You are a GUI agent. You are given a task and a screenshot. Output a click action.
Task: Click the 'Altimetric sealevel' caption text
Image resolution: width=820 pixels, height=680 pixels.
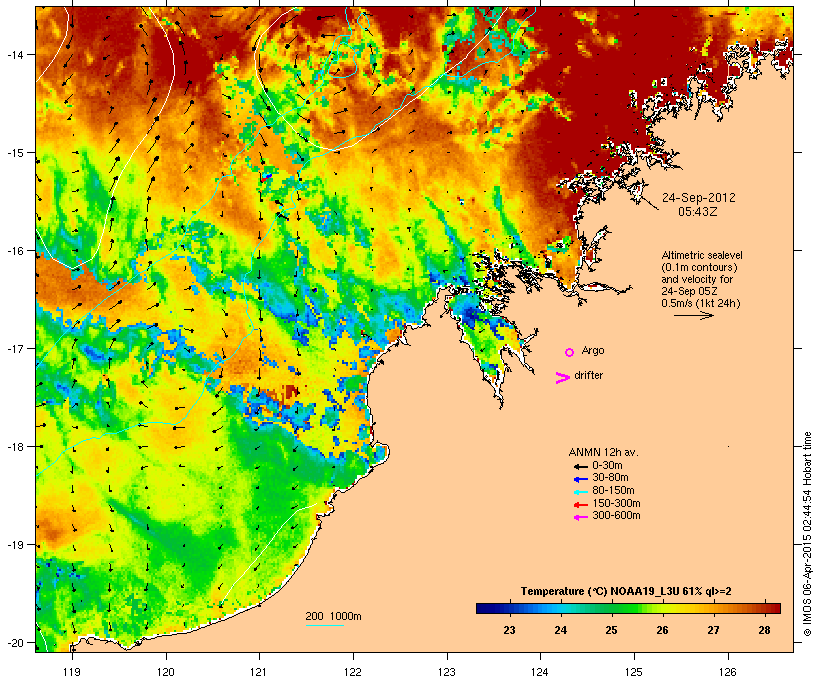pos(702,255)
